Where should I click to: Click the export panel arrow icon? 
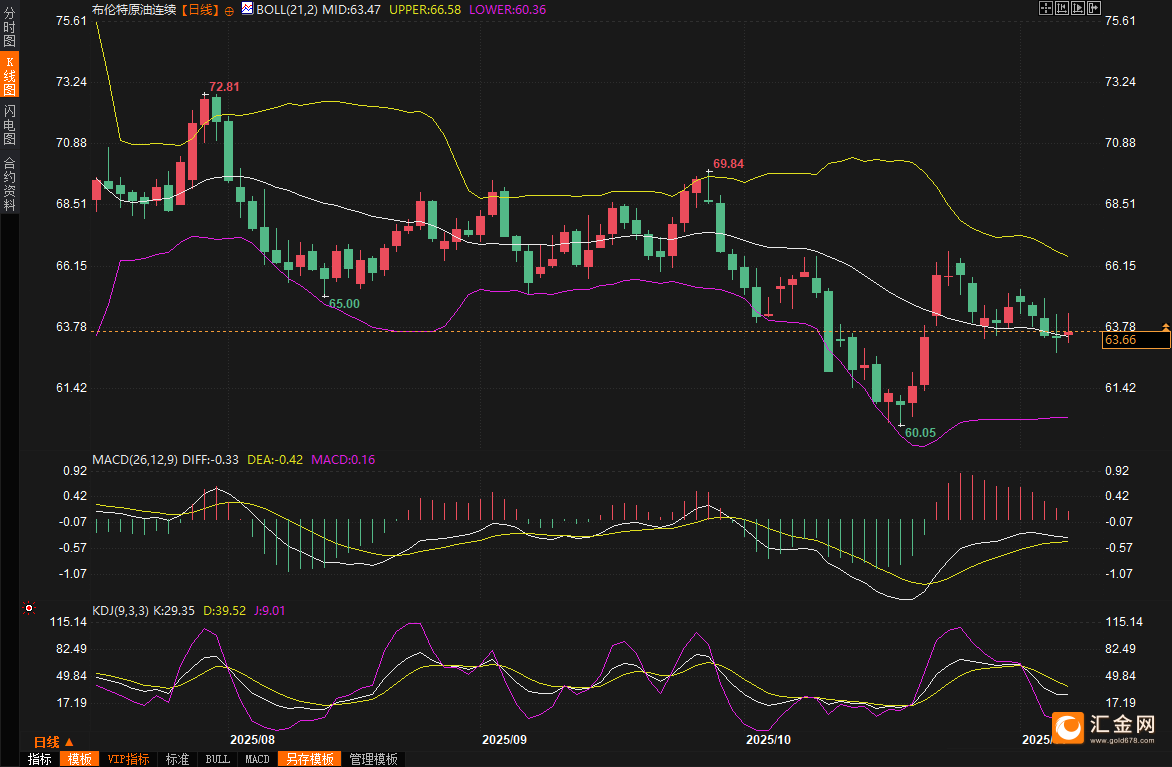[x=1094, y=8]
